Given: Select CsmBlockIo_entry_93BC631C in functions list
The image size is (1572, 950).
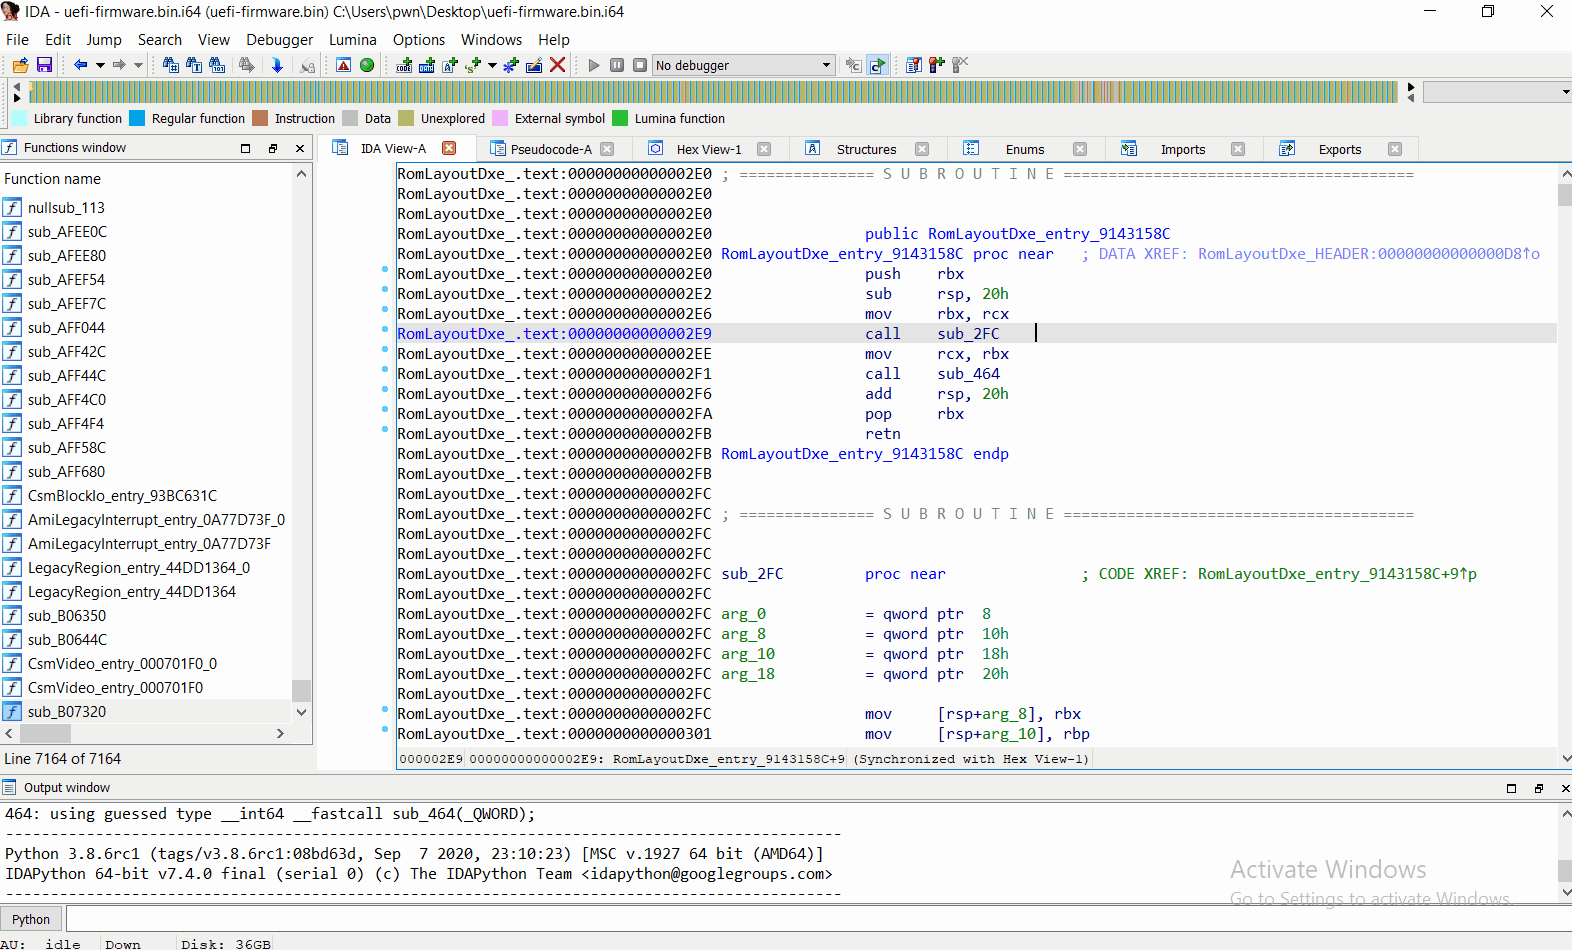Looking at the screenshot, I should tap(122, 496).
